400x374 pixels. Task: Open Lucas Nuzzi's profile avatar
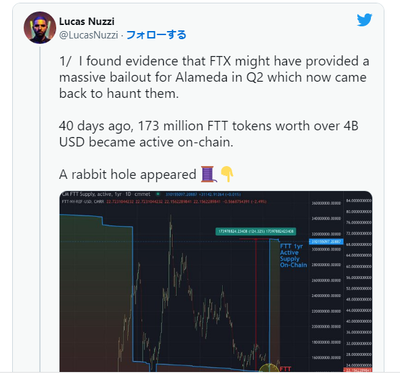click(x=40, y=28)
